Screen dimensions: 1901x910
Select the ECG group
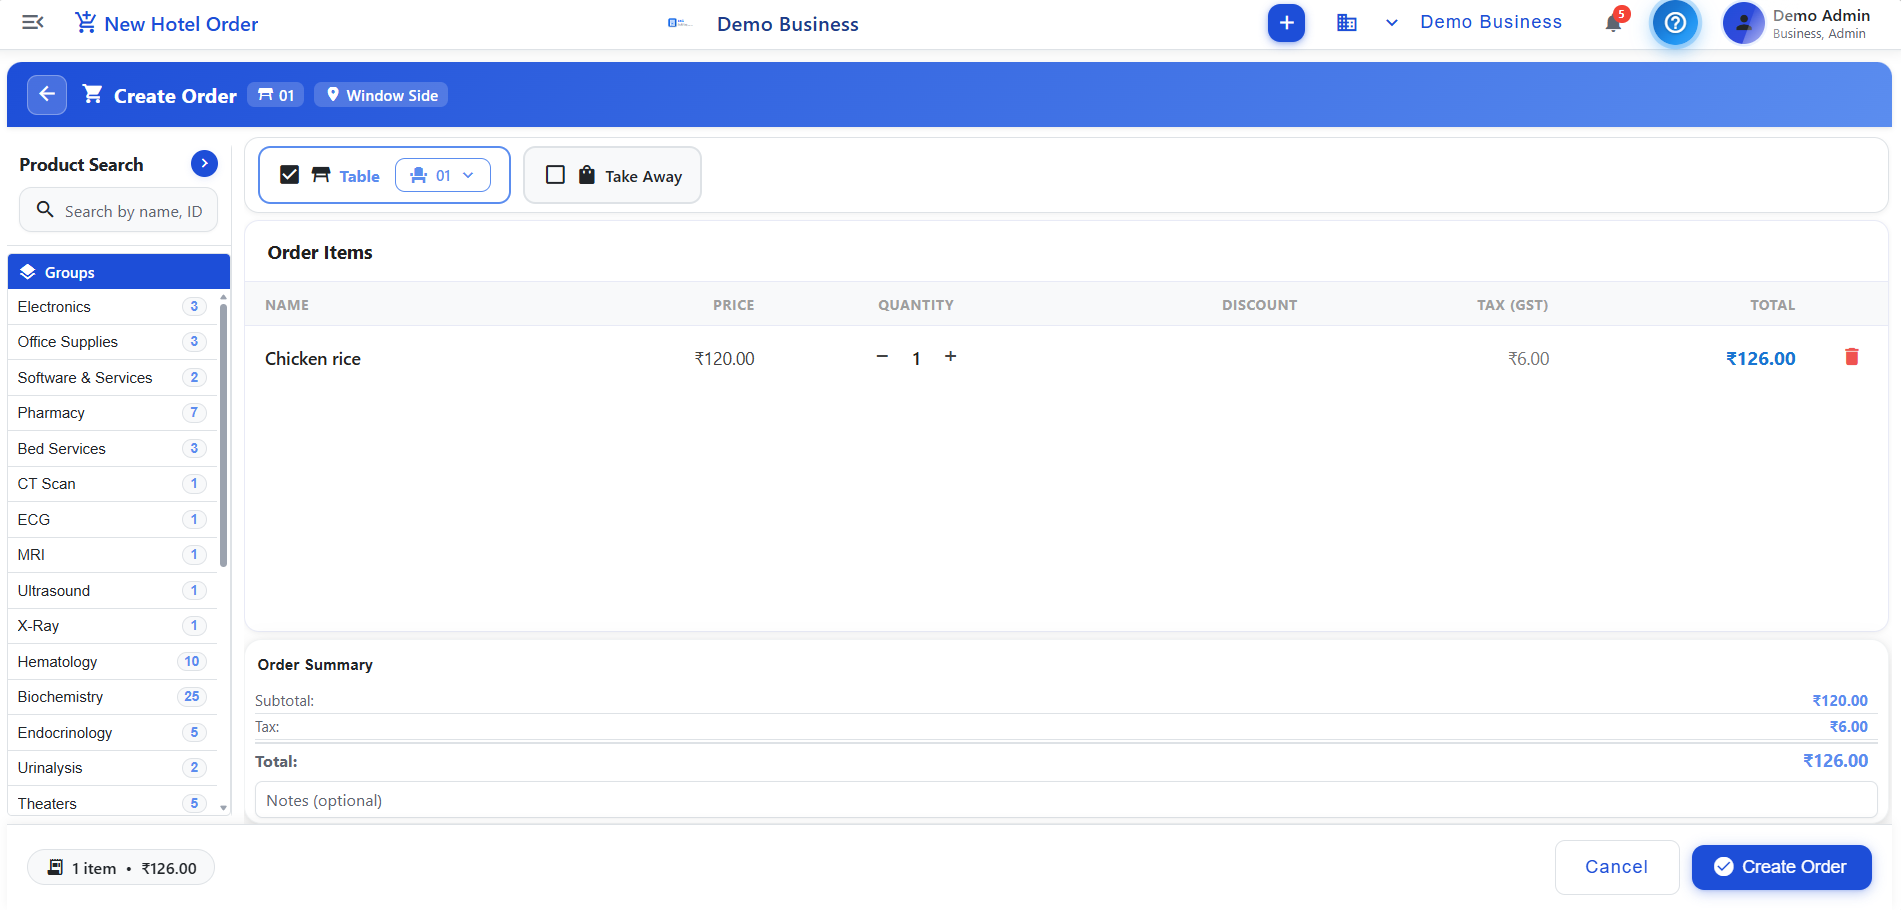pos(112,520)
